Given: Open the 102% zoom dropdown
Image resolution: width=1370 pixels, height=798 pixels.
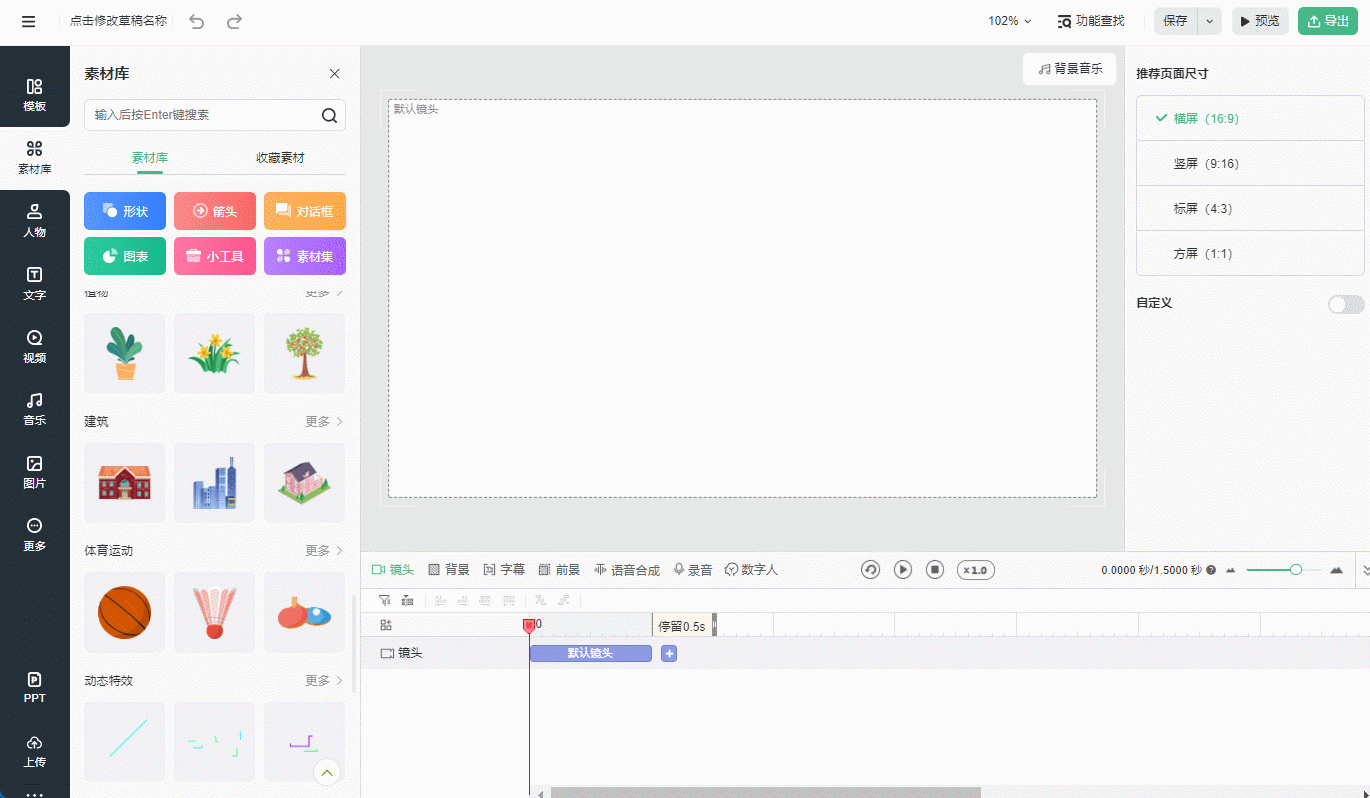Looking at the screenshot, I should (x=1010, y=21).
